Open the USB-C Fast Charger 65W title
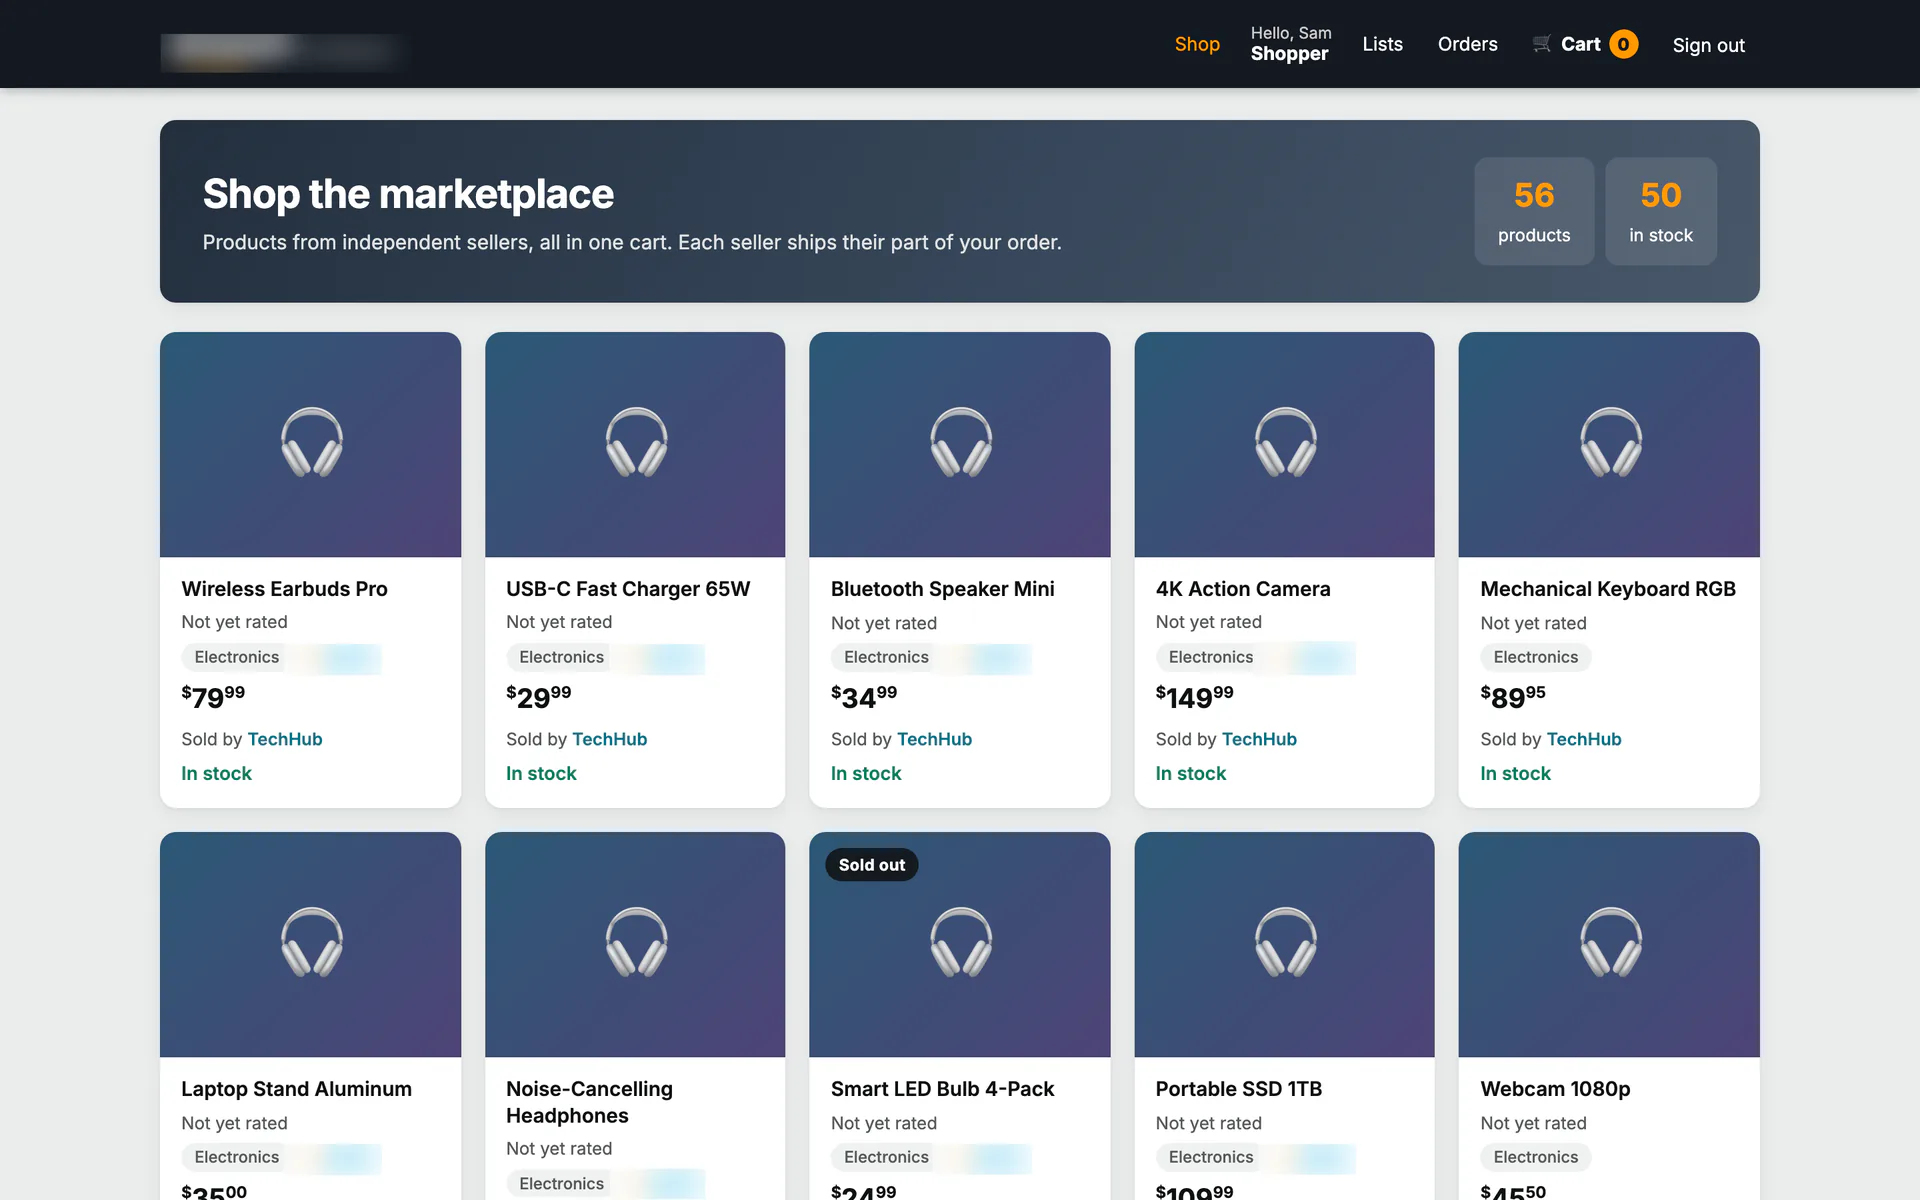1920x1200 pixels. point(628,589)
